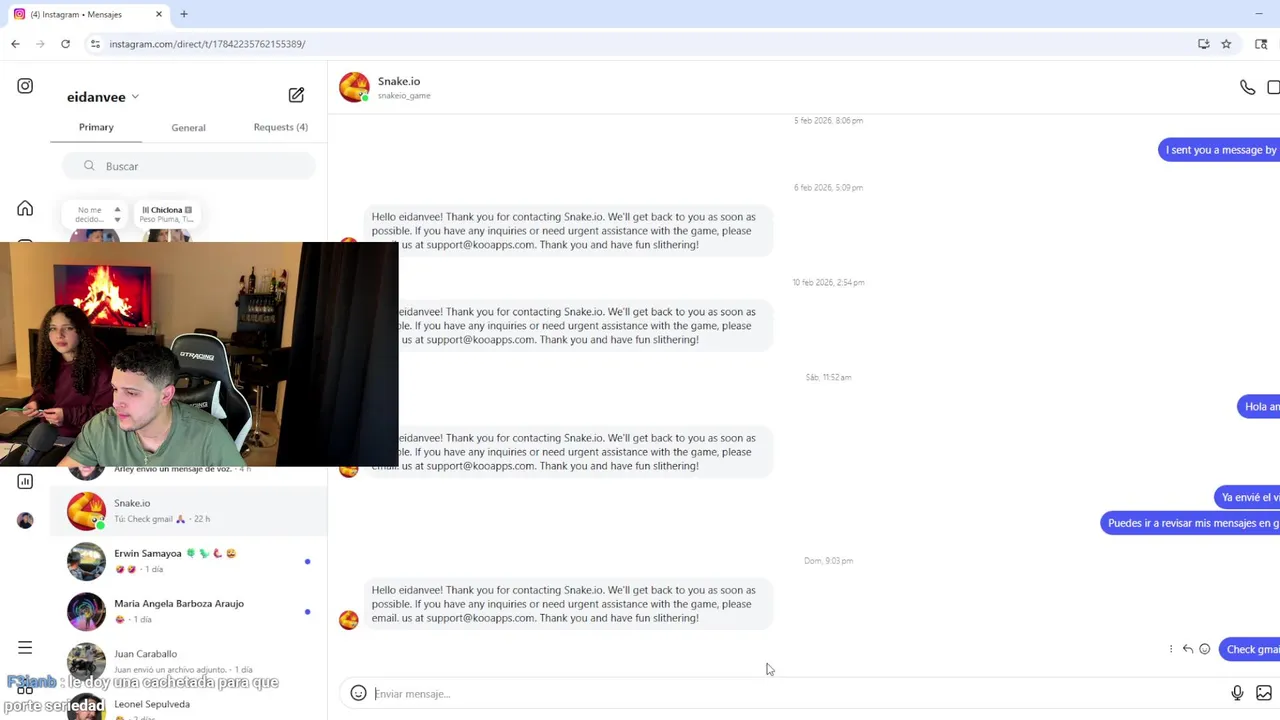1280x720 pixels.
Task: Select the 'Hola' sent message bubble
Action: (1258, 407)
